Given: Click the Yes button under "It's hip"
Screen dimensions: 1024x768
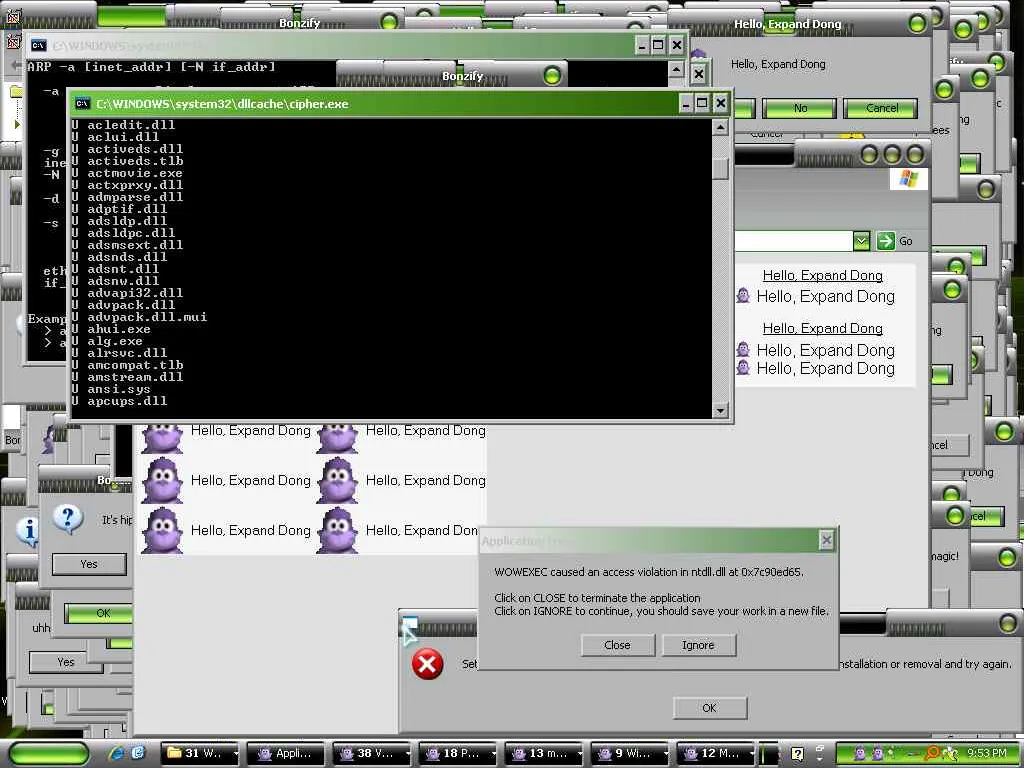Looking at the screenshot, I should click(x=89, y=564).
